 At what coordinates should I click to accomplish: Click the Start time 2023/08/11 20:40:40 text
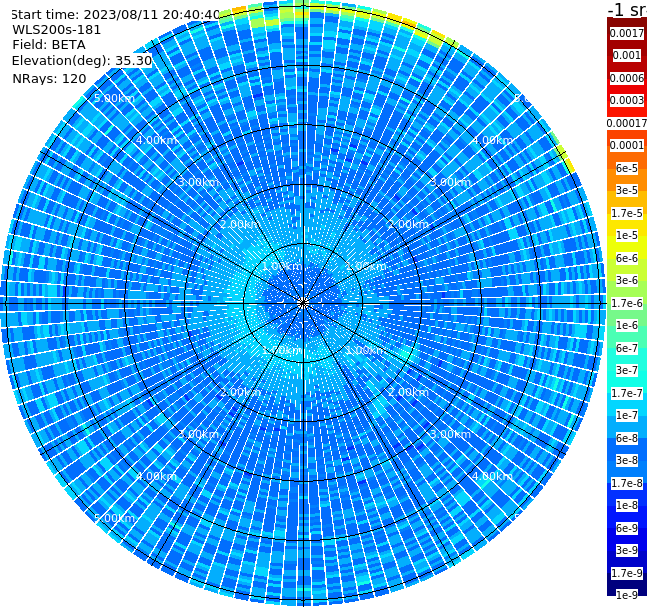[x=116, y=15]
